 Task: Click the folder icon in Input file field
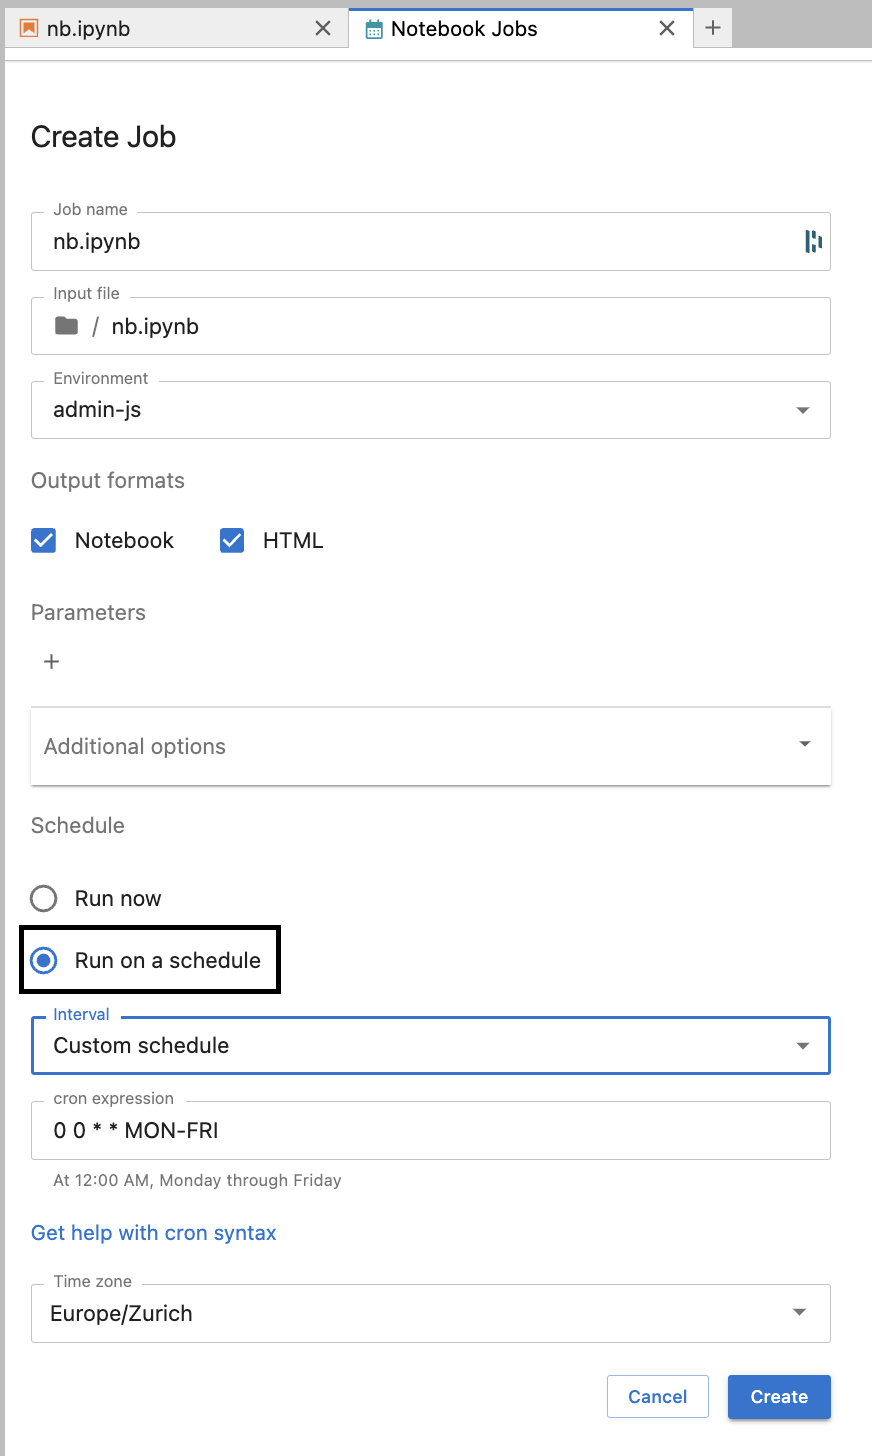pos(64,325)
